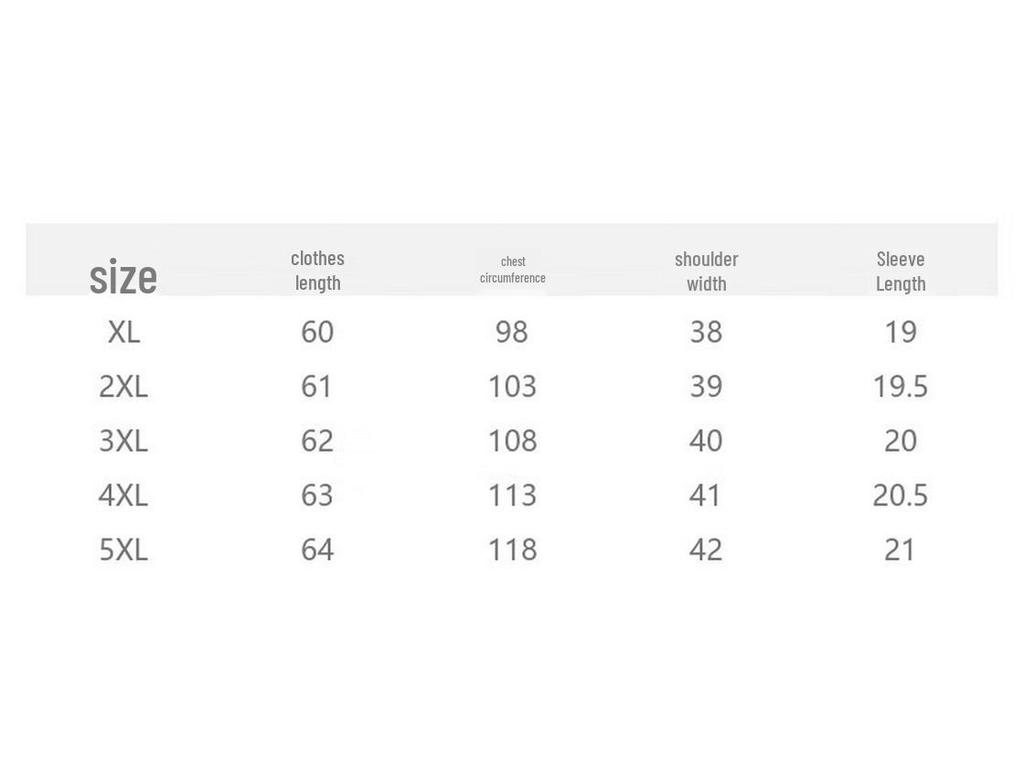Image resolution: width=1024 pixels, height=768 pixels.
Task: Click the 'shoulder width' column header
Action: [x=706, y=271]
